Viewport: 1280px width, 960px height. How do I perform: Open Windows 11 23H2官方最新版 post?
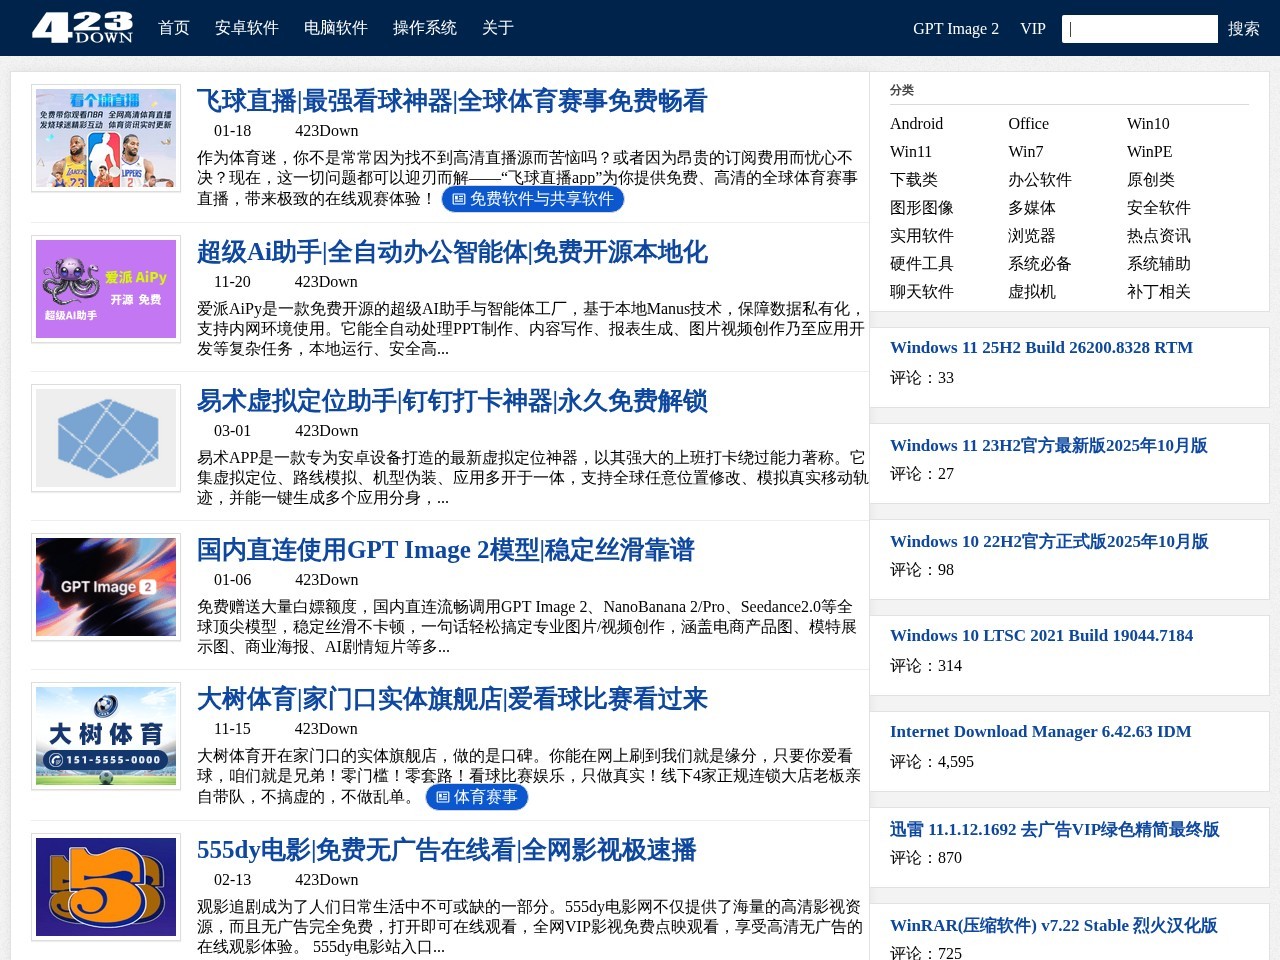1049,445
